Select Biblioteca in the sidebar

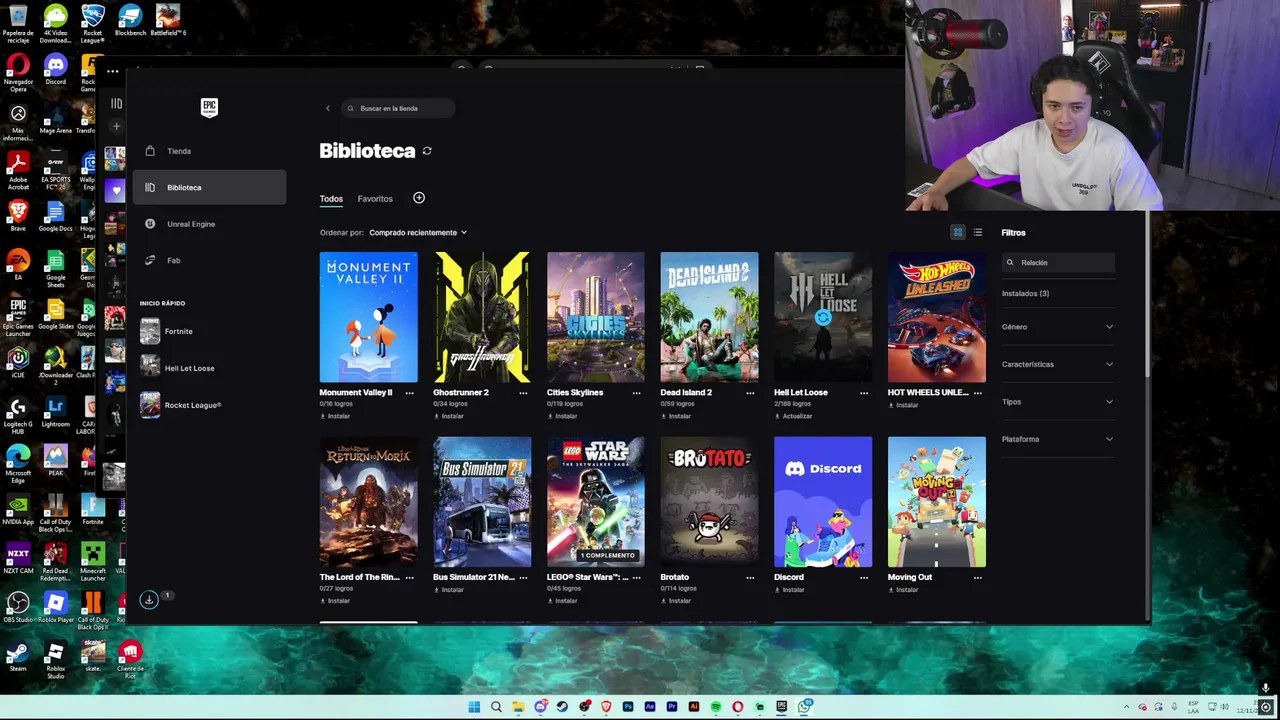point(210,187)
